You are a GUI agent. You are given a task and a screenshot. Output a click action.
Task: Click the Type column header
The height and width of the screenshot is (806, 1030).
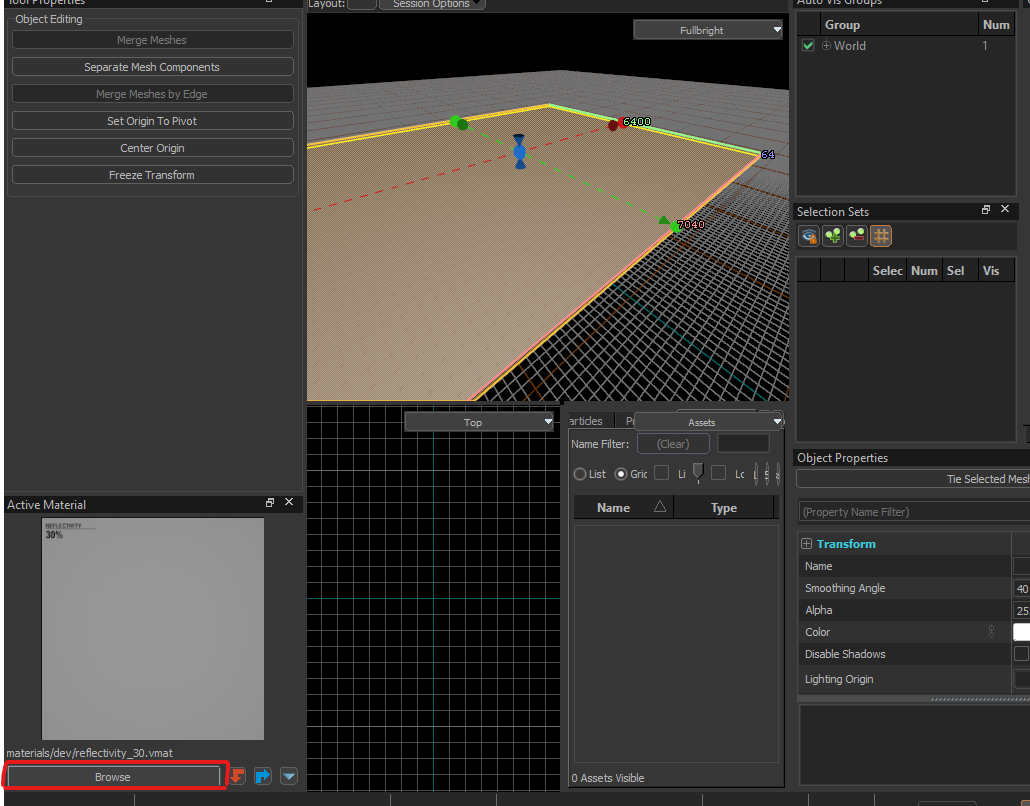[x=723, y=508]
